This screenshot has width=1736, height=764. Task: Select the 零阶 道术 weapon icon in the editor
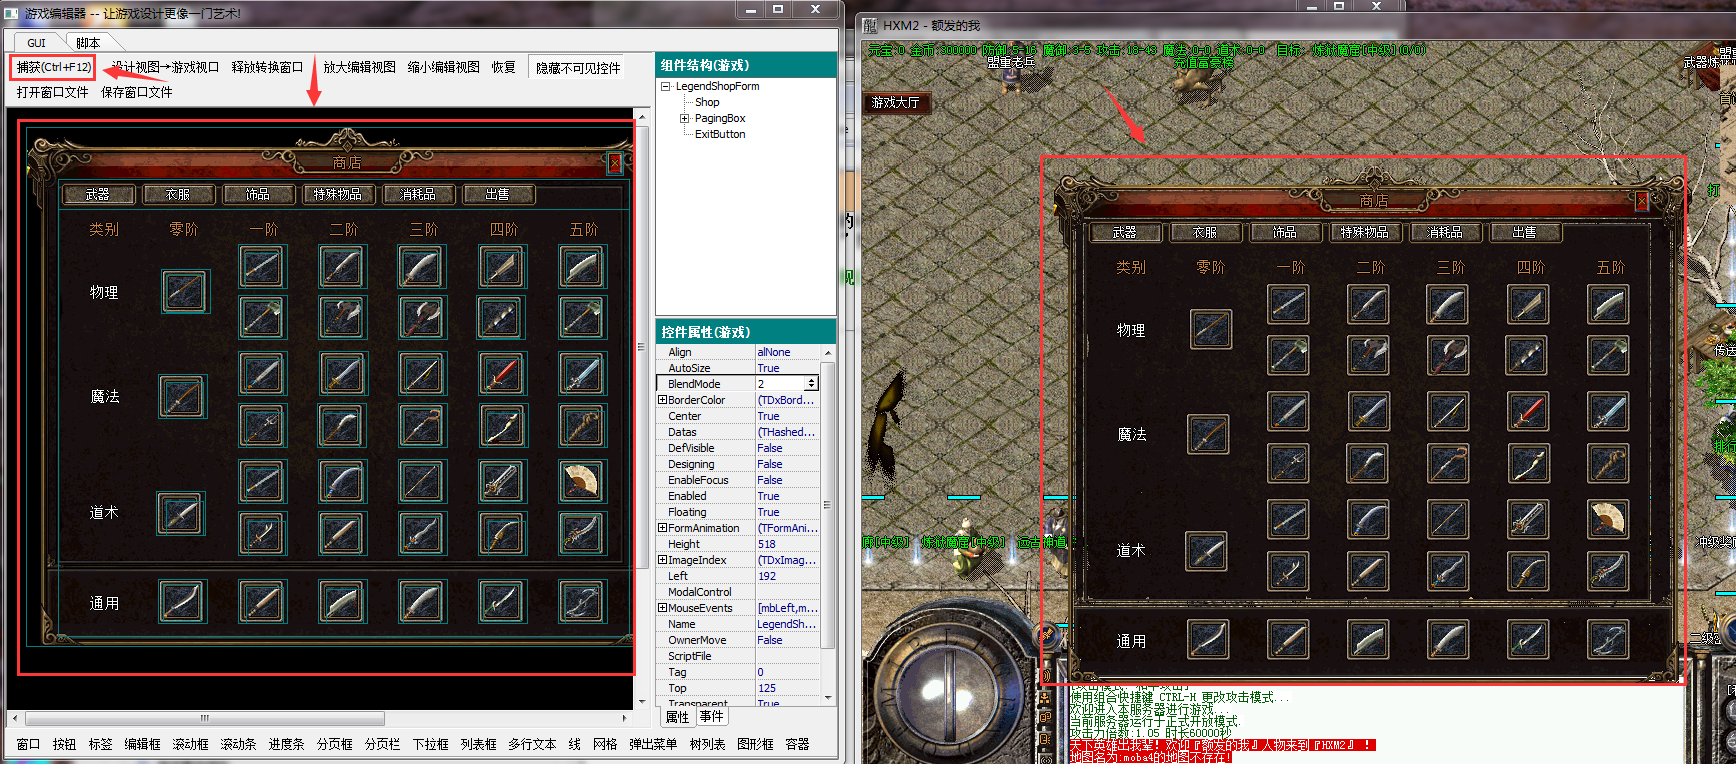click(x=181, y=514)
